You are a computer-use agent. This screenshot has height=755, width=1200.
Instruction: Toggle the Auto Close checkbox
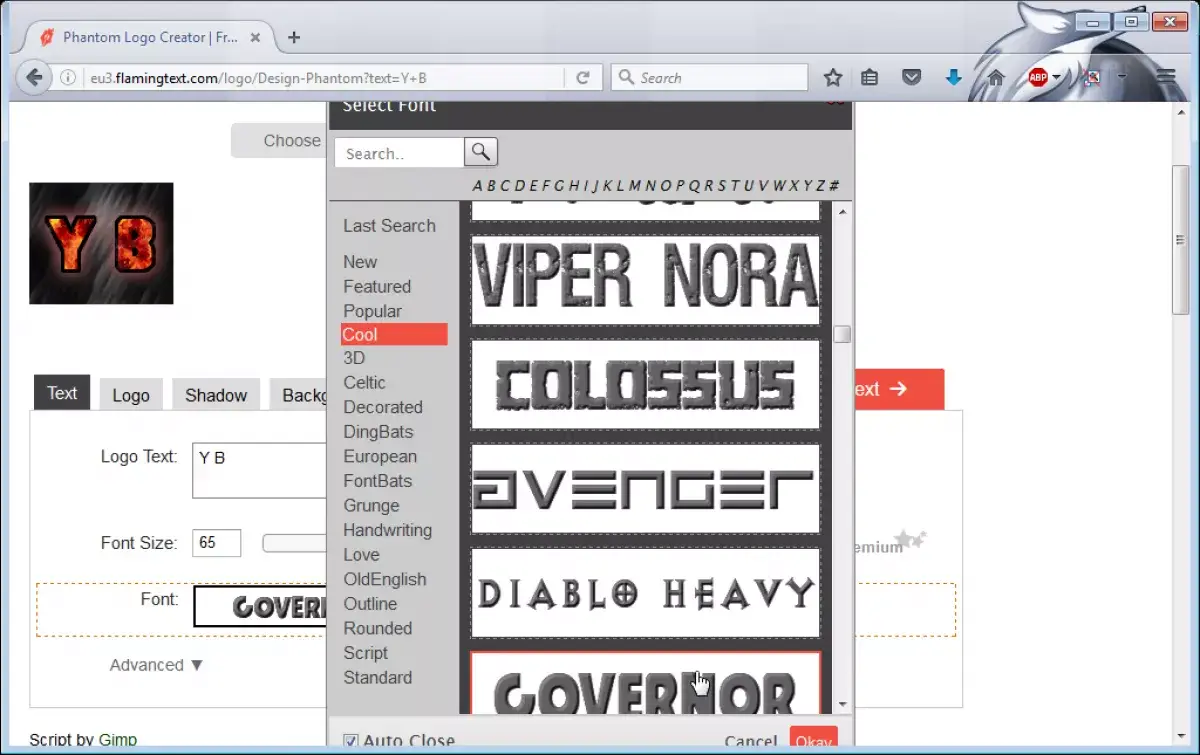(351, 741)
